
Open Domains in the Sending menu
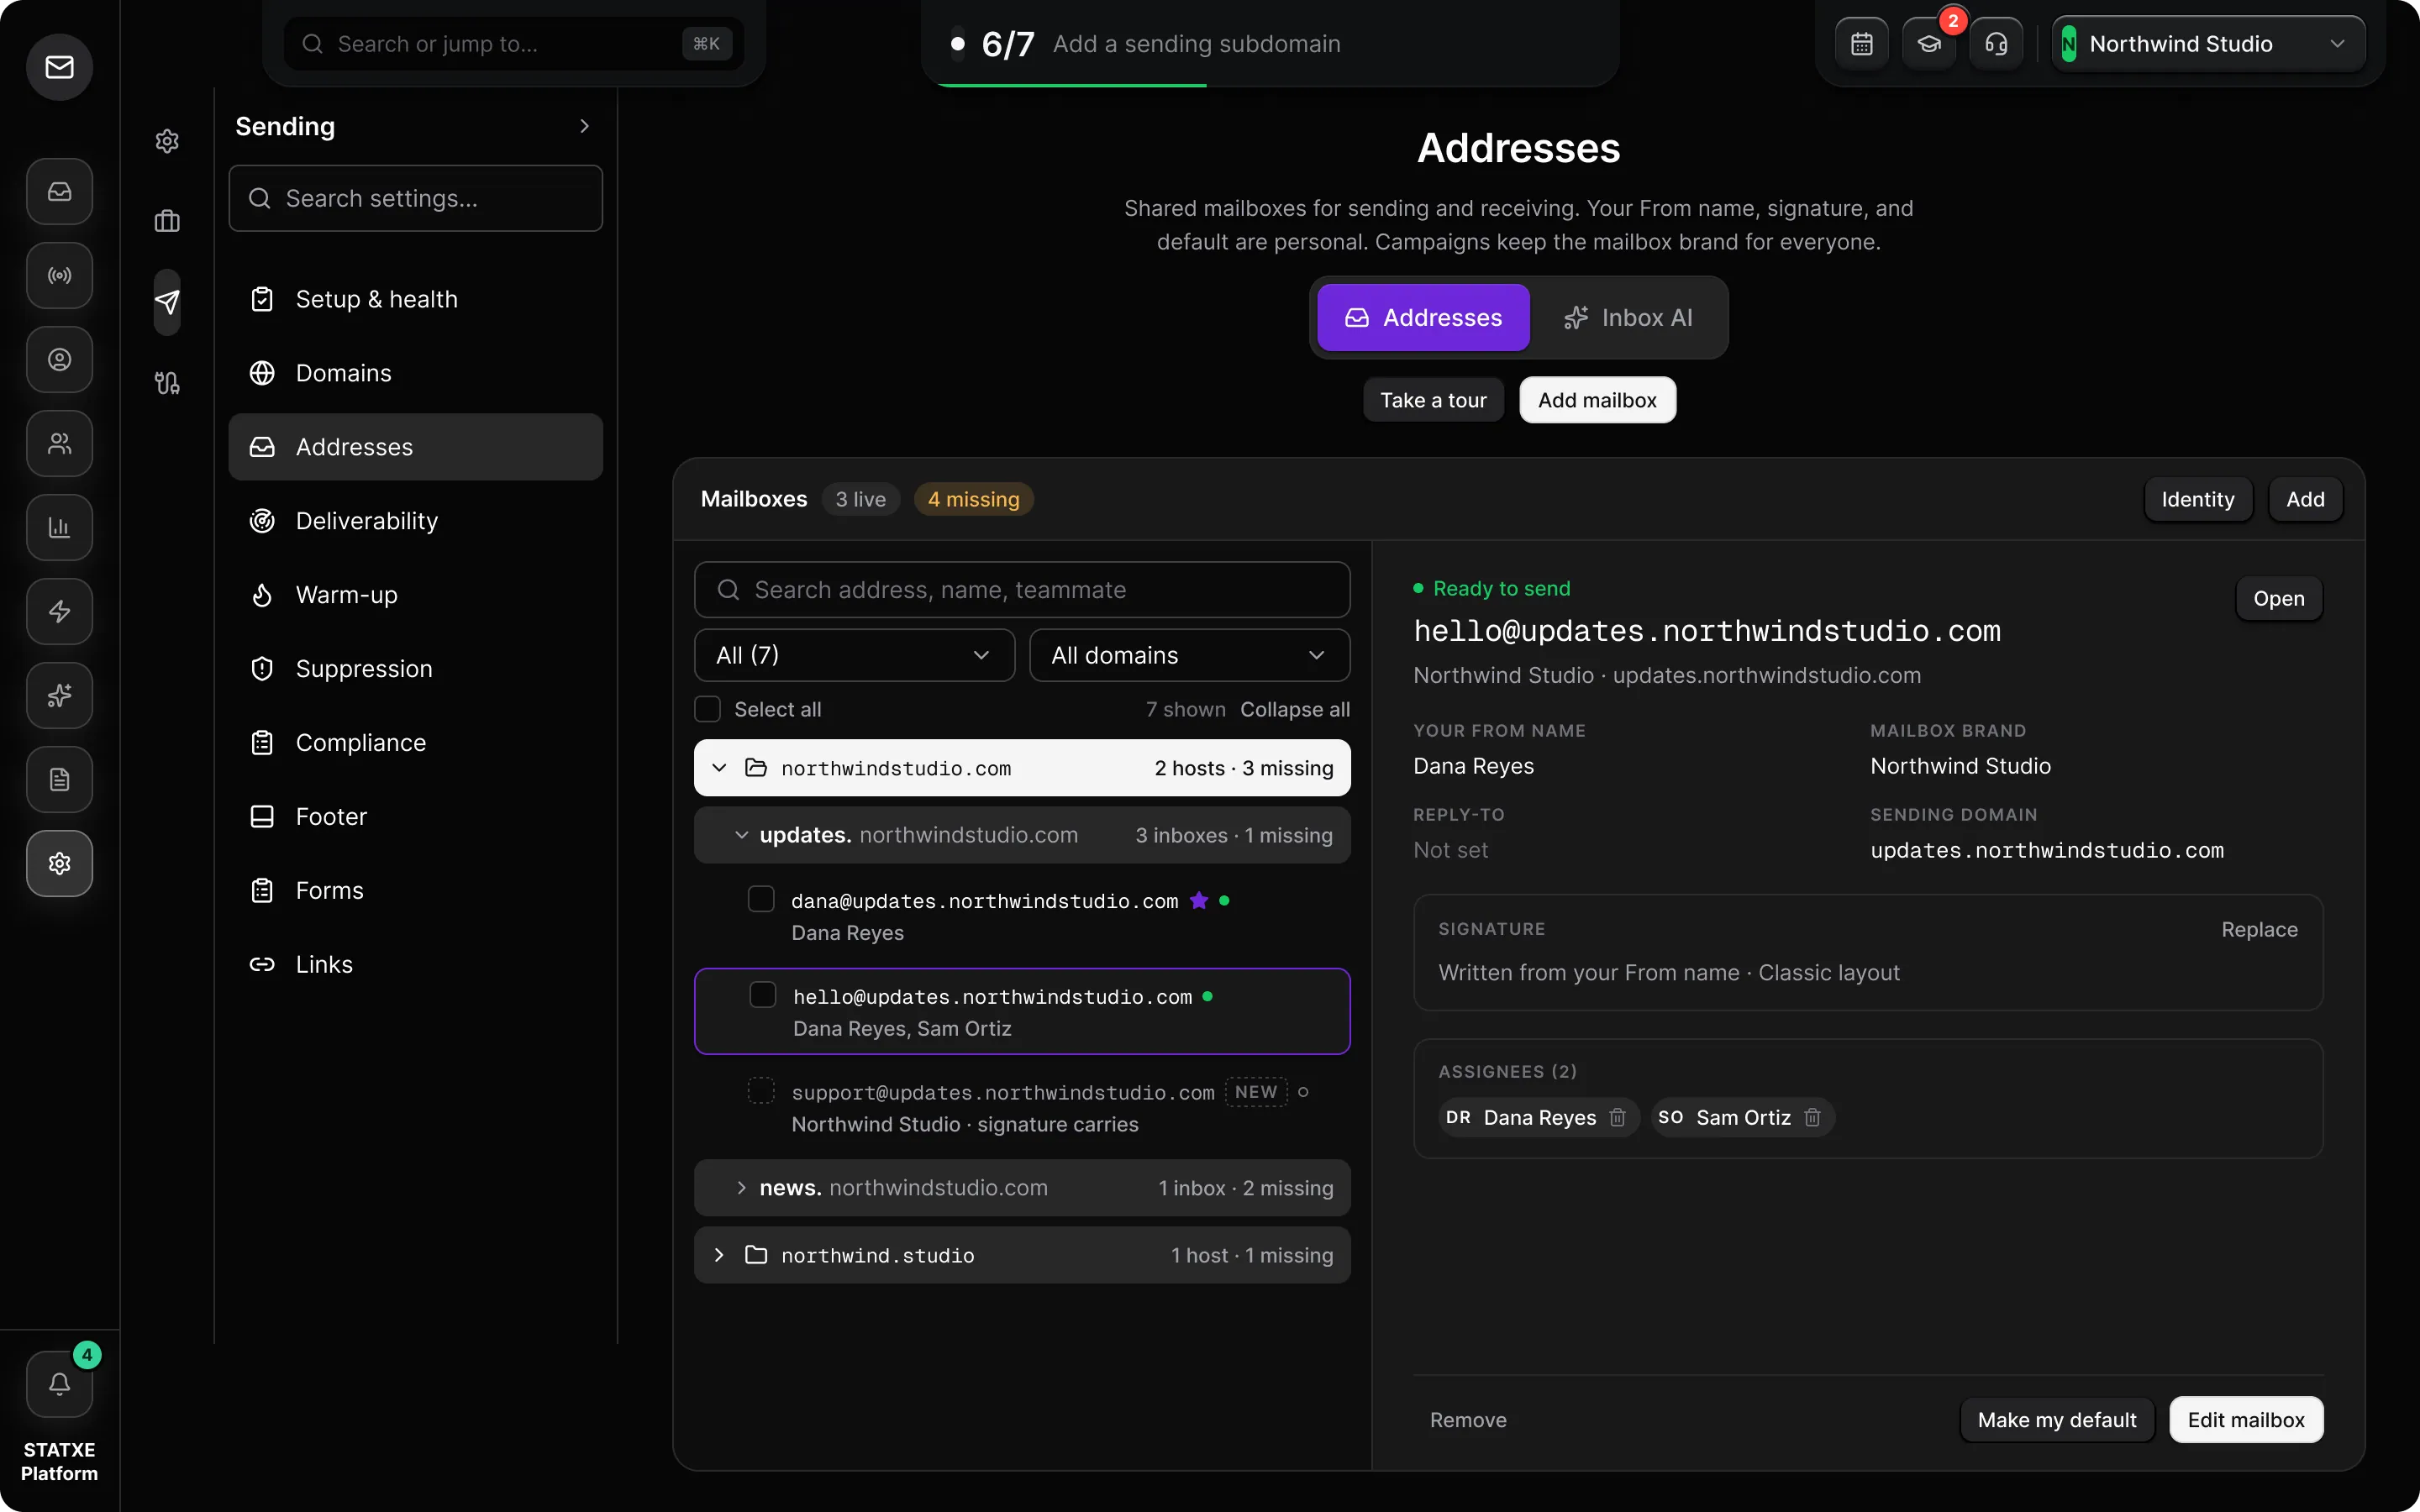415,373
